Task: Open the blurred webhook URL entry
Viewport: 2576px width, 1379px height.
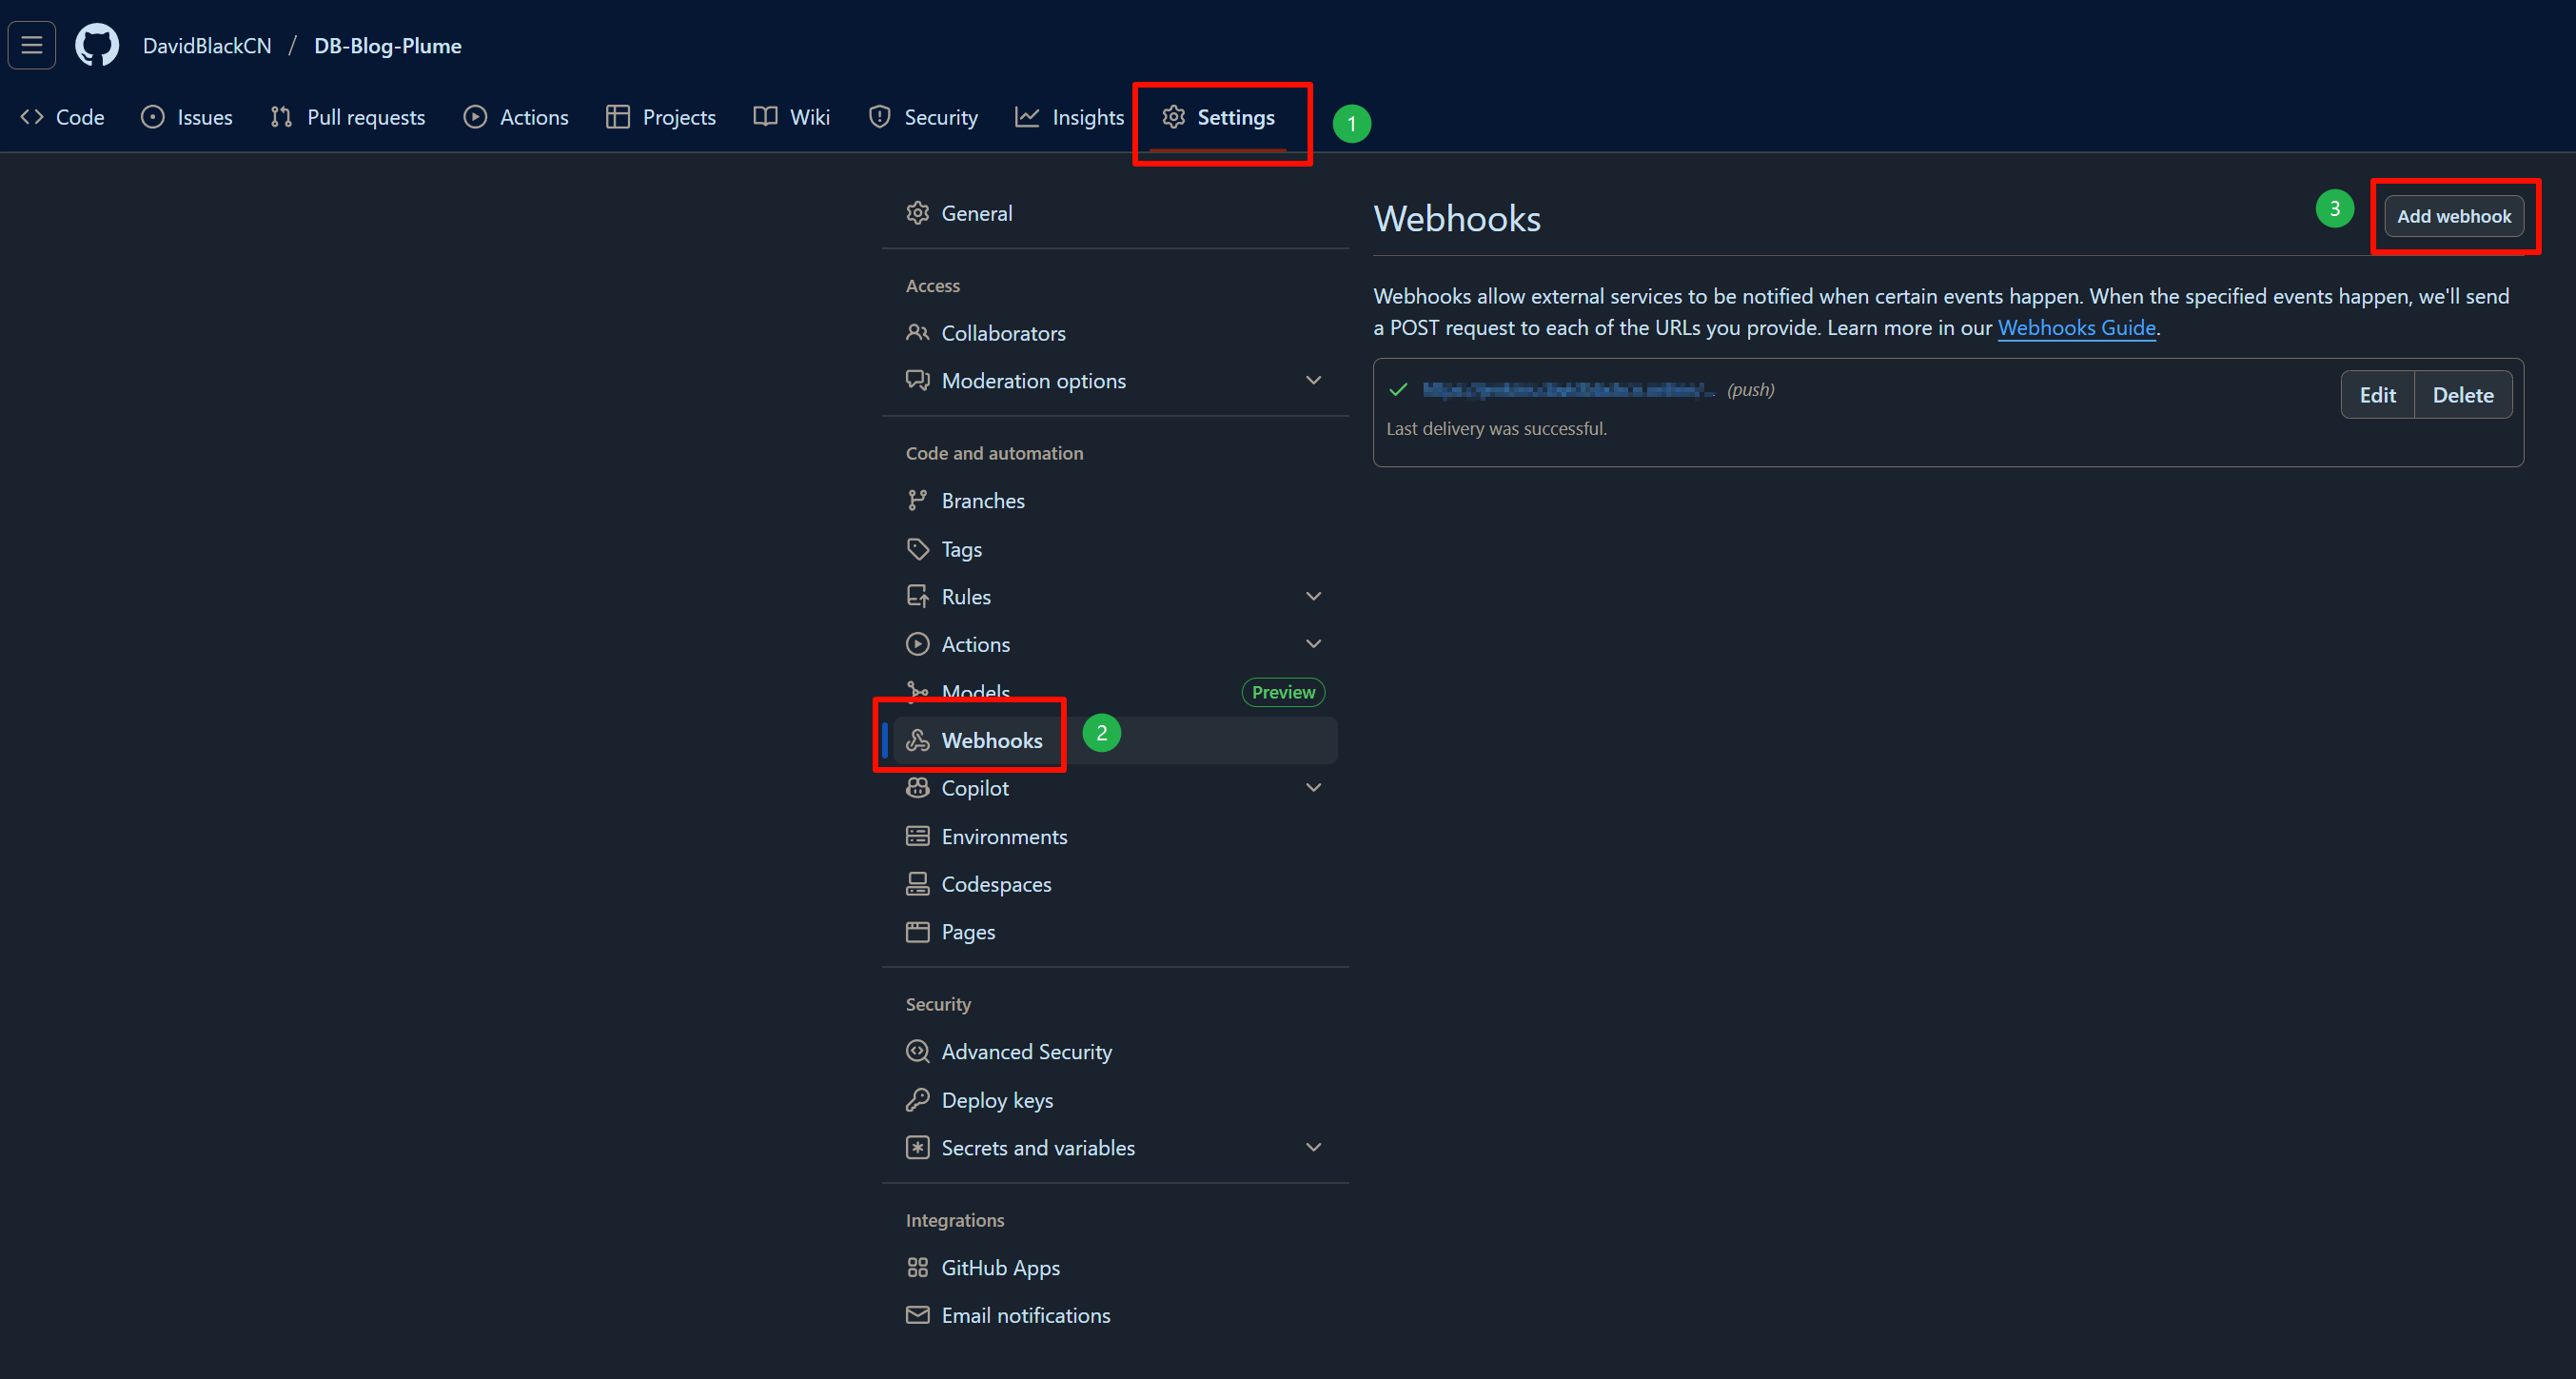Action: 1566,390
